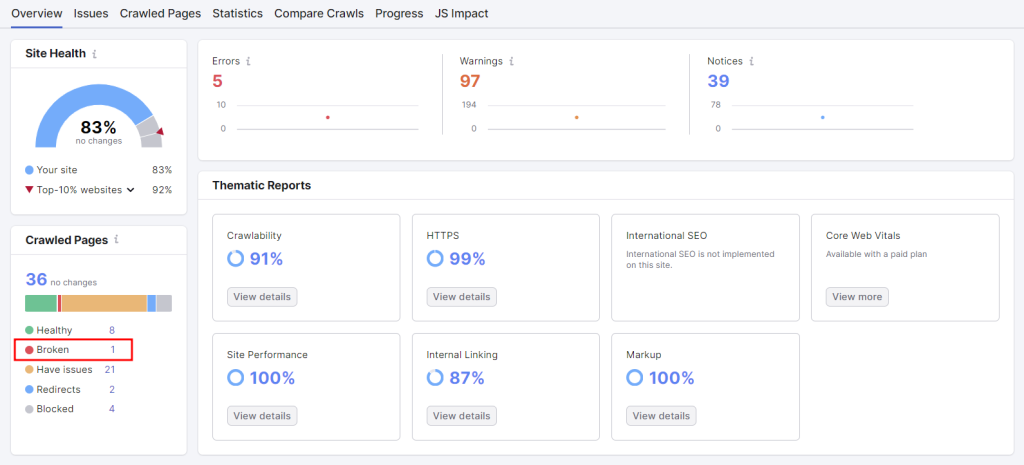The width and height of the screenshot is (1024, 465).
Task: Click the info icon next to Crawled Pages
Action: pyautogui.click(x=117, y=240)
